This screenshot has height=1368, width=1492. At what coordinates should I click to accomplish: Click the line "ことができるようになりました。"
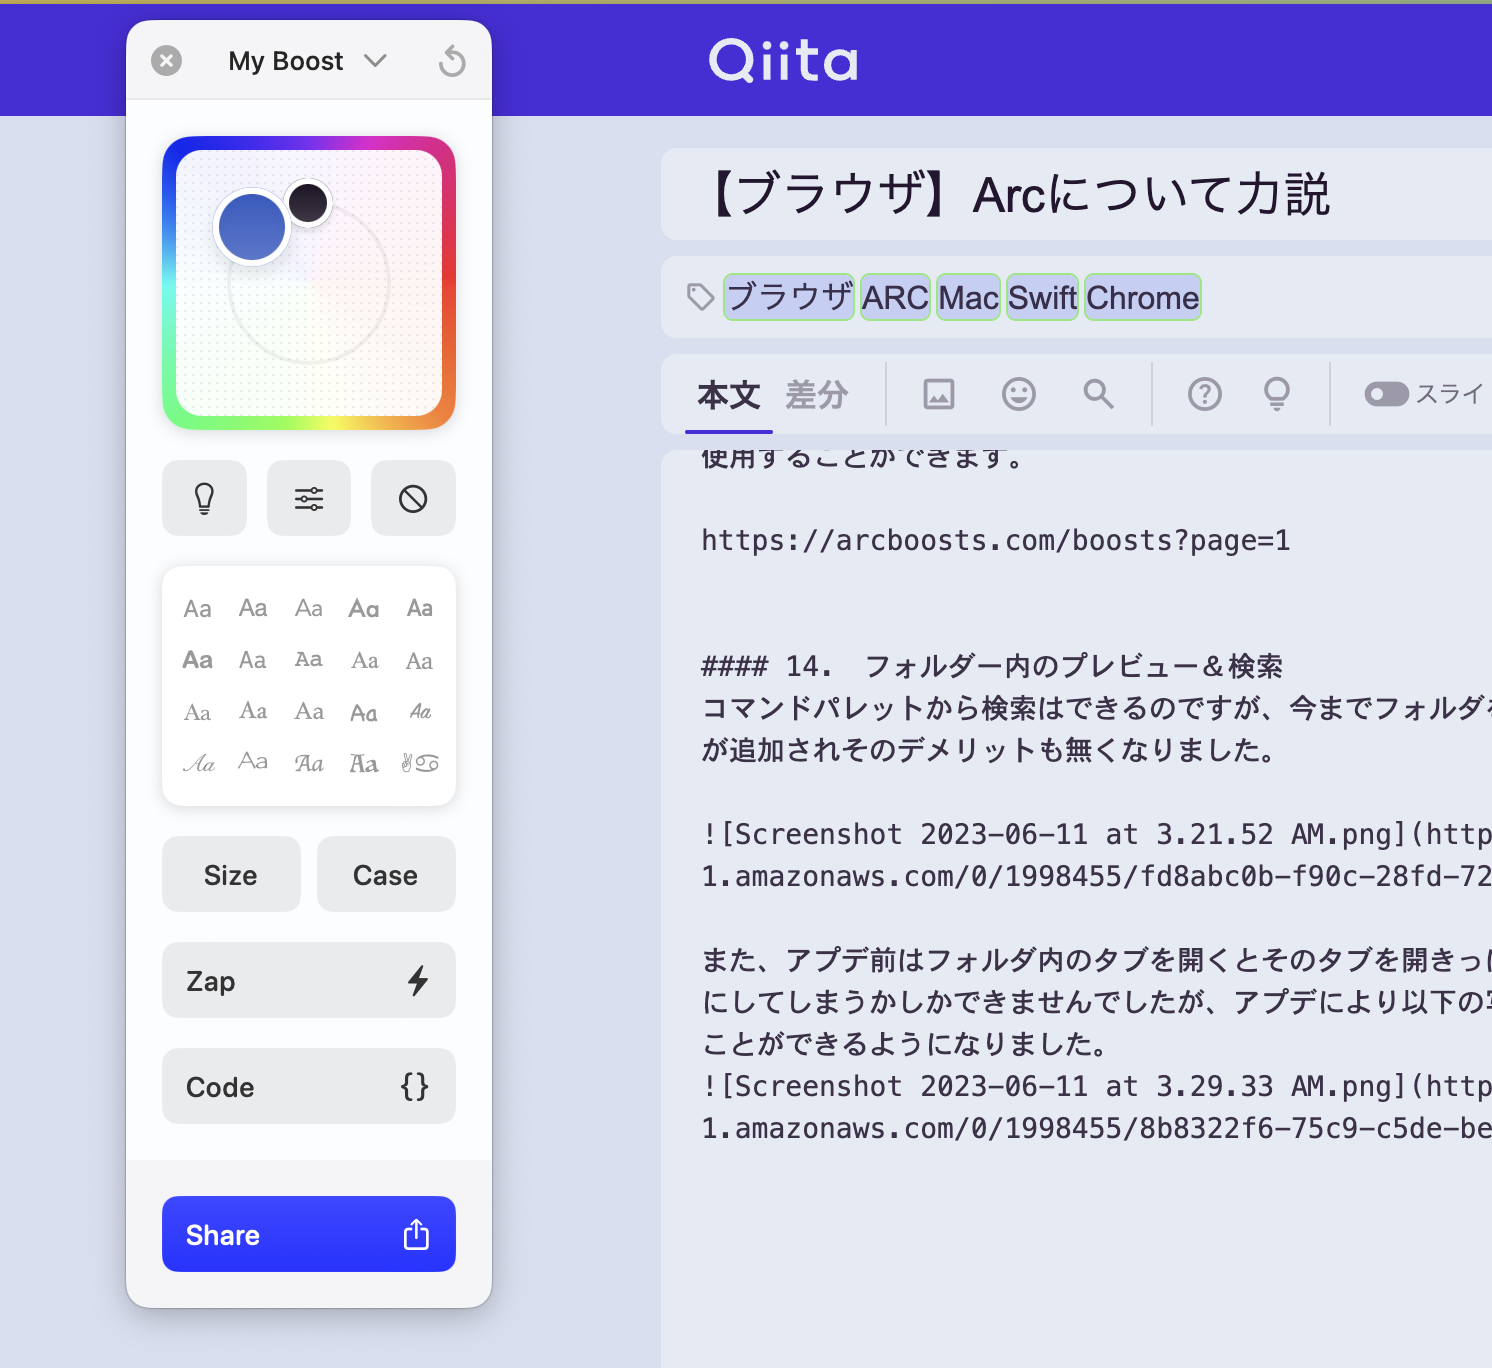pos(907,1044)
